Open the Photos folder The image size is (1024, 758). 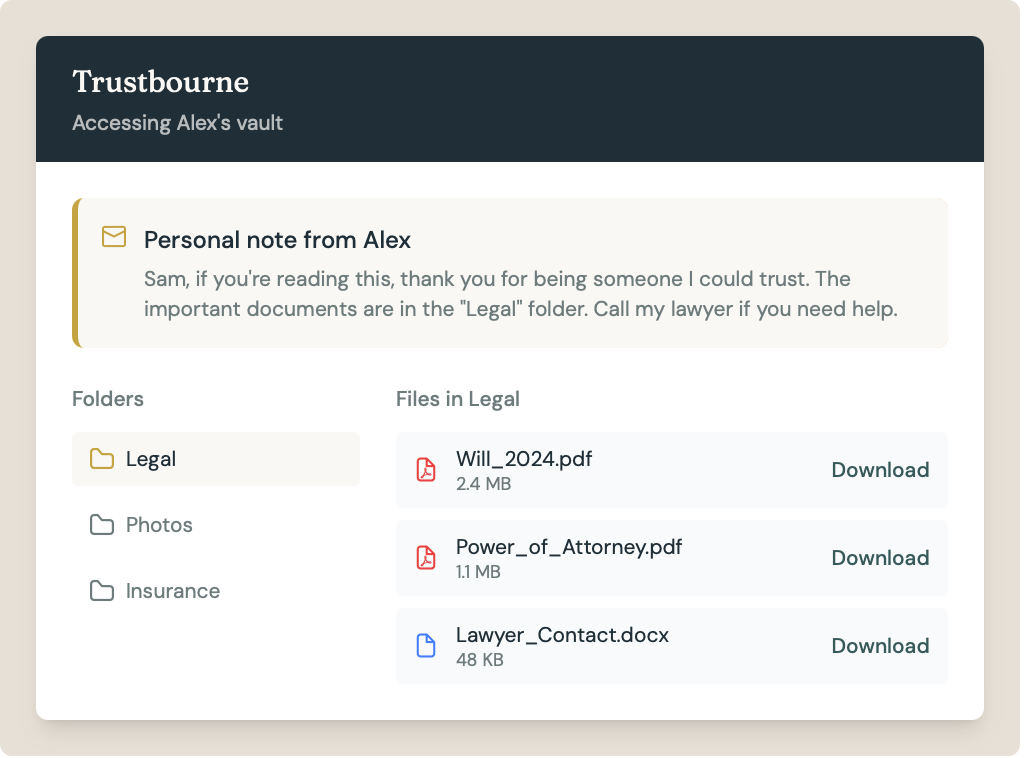159,525
